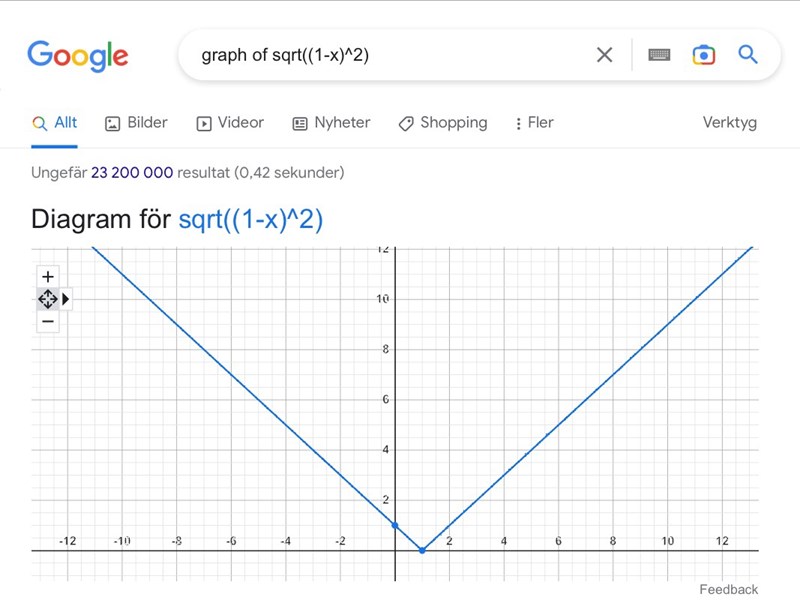Open the Nyheter tab
Image resolution: width=800 pixels, height=600 pixels.
[x=331, y=123]
